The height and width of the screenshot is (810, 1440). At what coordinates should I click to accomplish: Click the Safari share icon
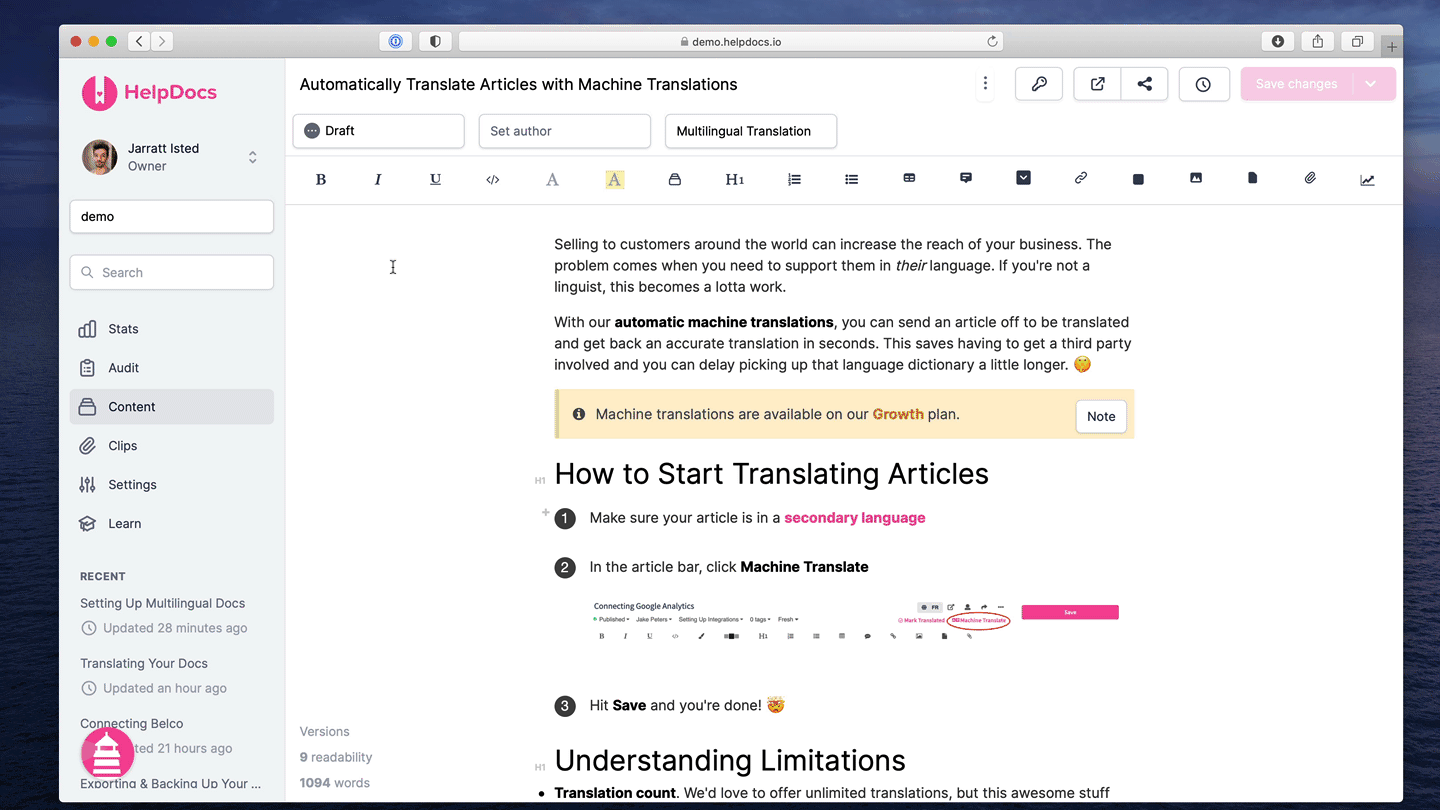1318,41
